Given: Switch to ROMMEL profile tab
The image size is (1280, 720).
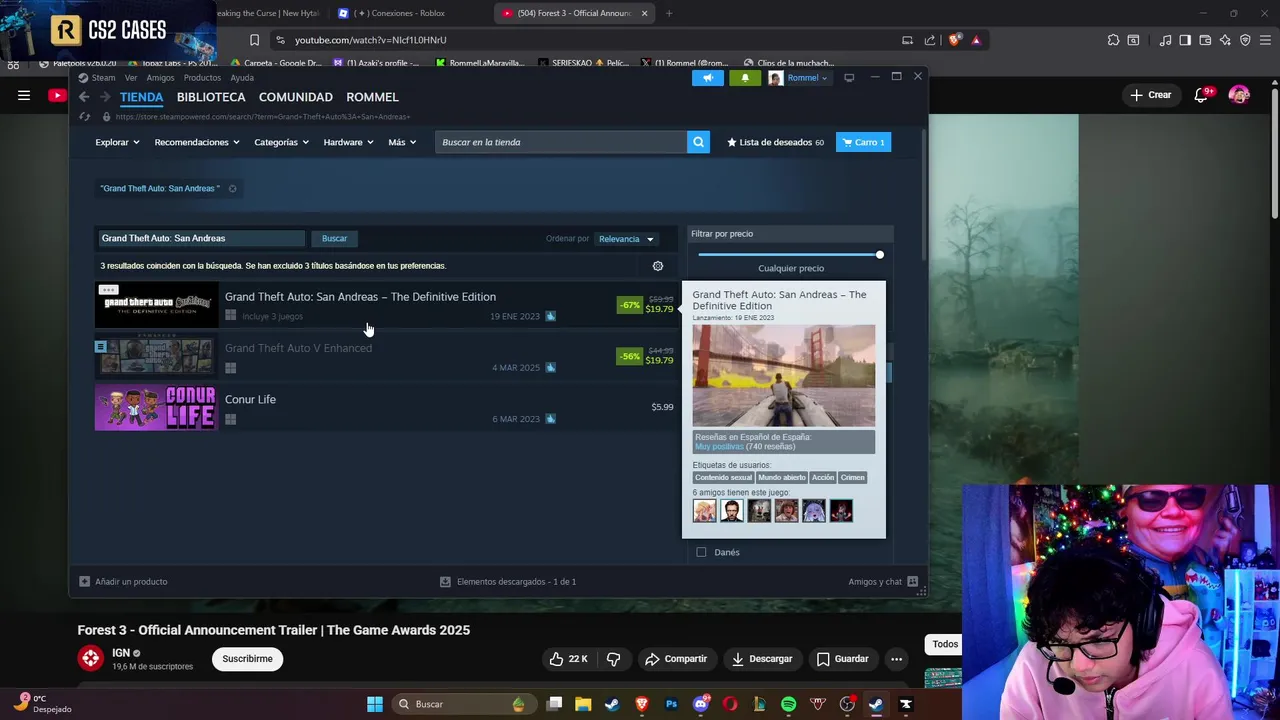Looking at the screenshot, I should [x=372, y=97].
